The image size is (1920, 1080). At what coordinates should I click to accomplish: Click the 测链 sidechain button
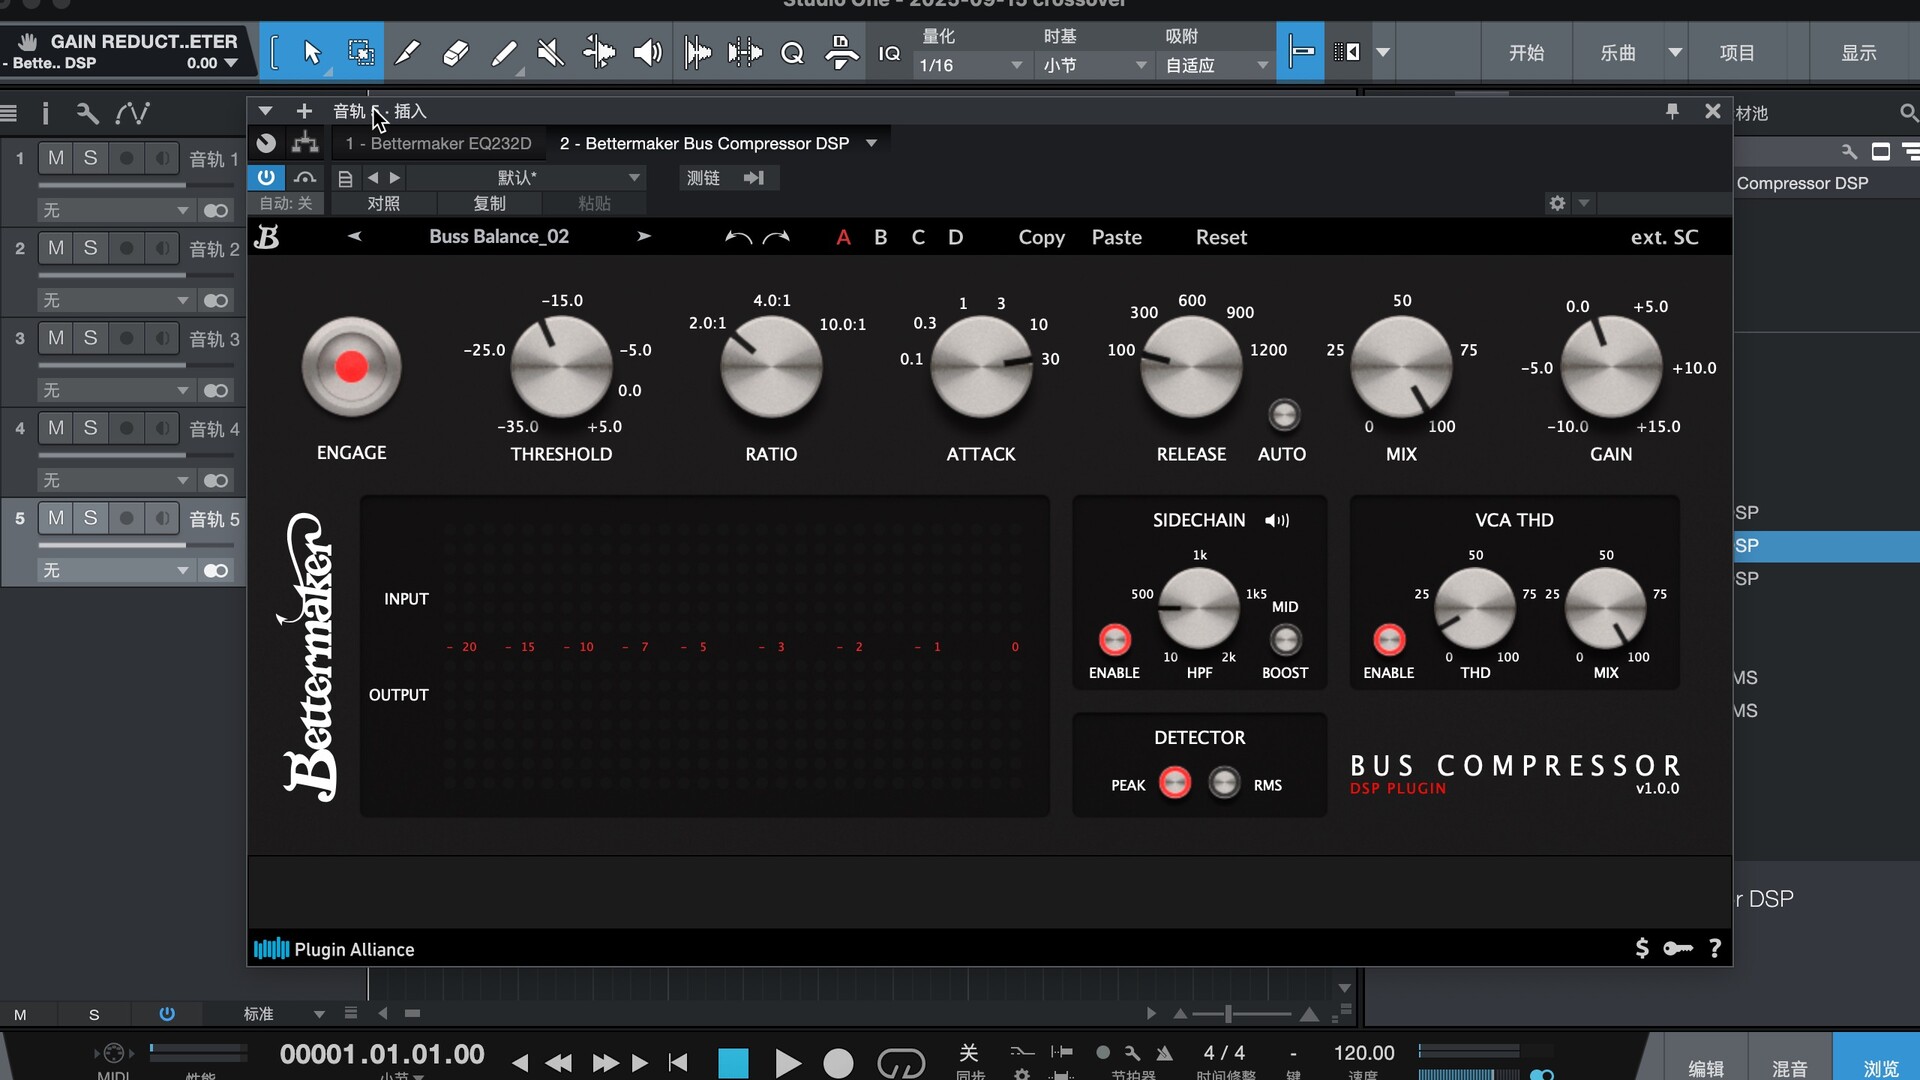click(703, 178)
